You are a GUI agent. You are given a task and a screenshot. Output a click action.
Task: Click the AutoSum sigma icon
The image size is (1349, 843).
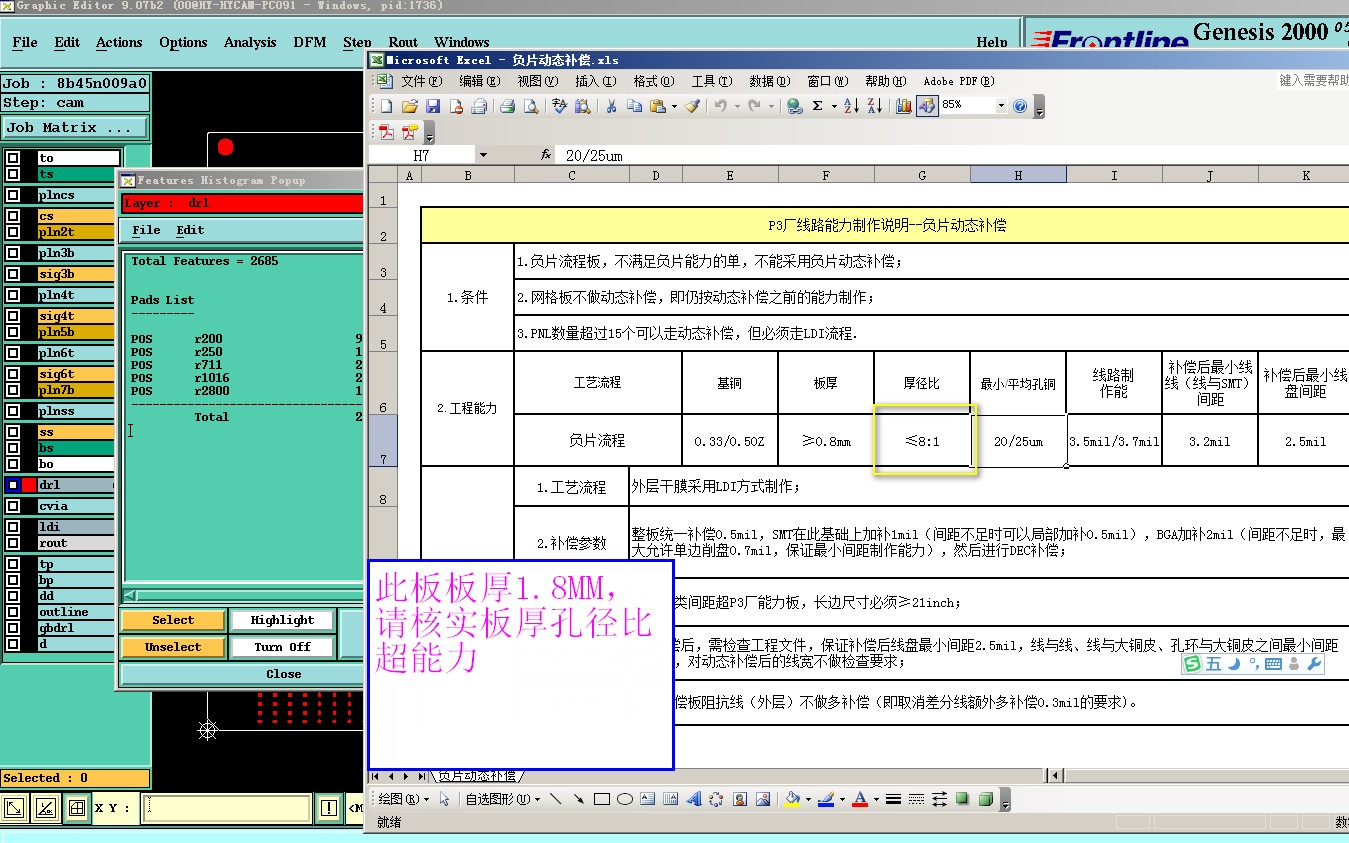[817, 106]
